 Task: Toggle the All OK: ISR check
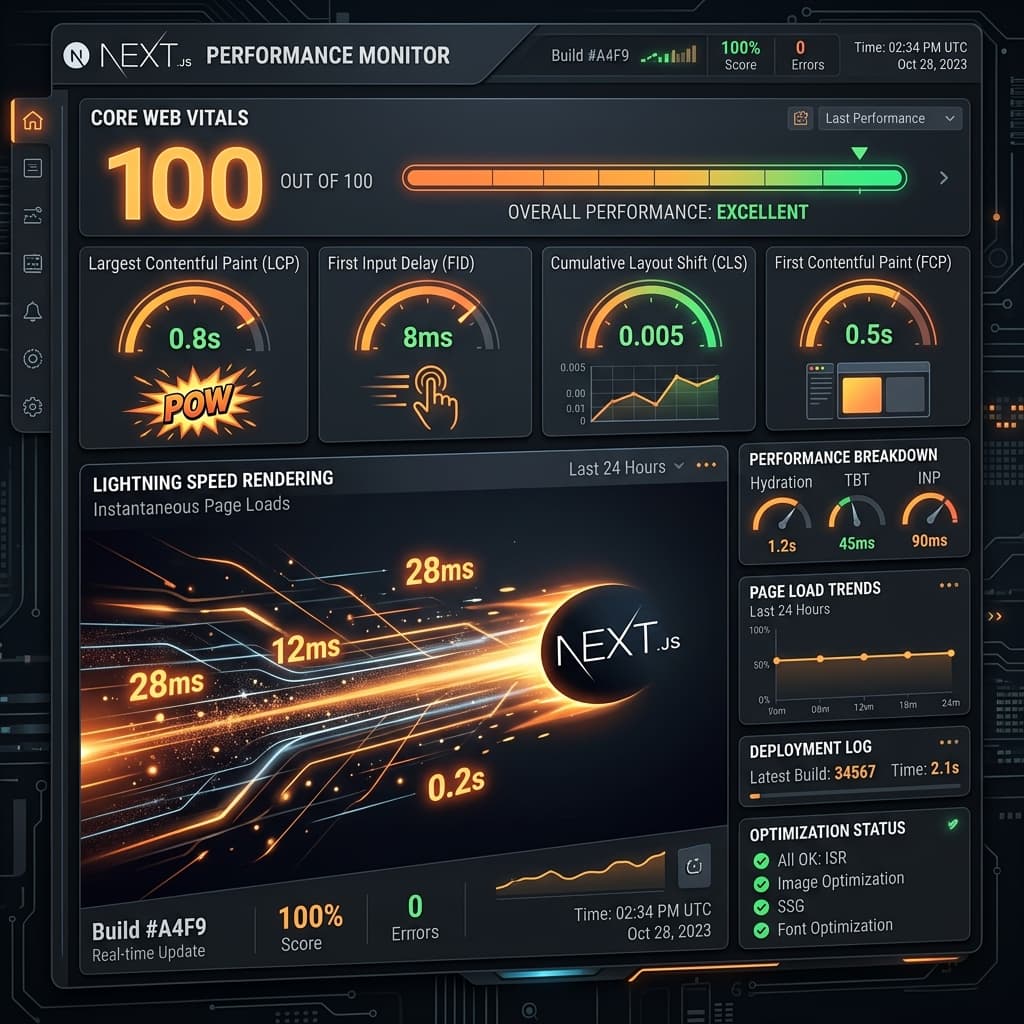pos(761,861)
